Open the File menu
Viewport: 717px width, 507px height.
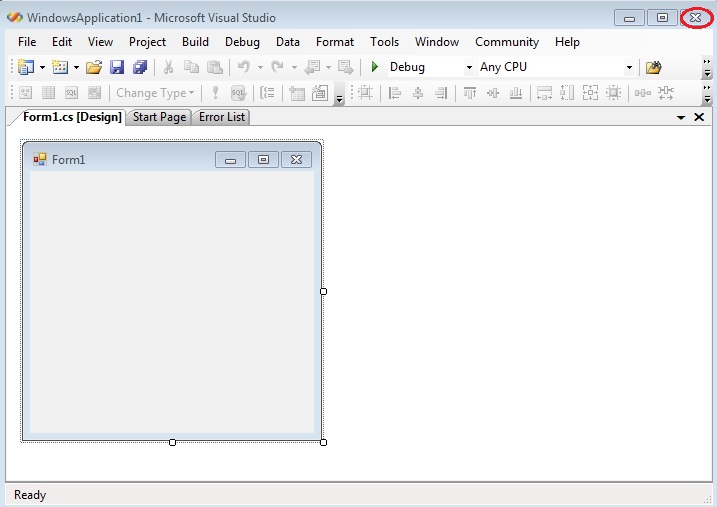tap(27, 42)
